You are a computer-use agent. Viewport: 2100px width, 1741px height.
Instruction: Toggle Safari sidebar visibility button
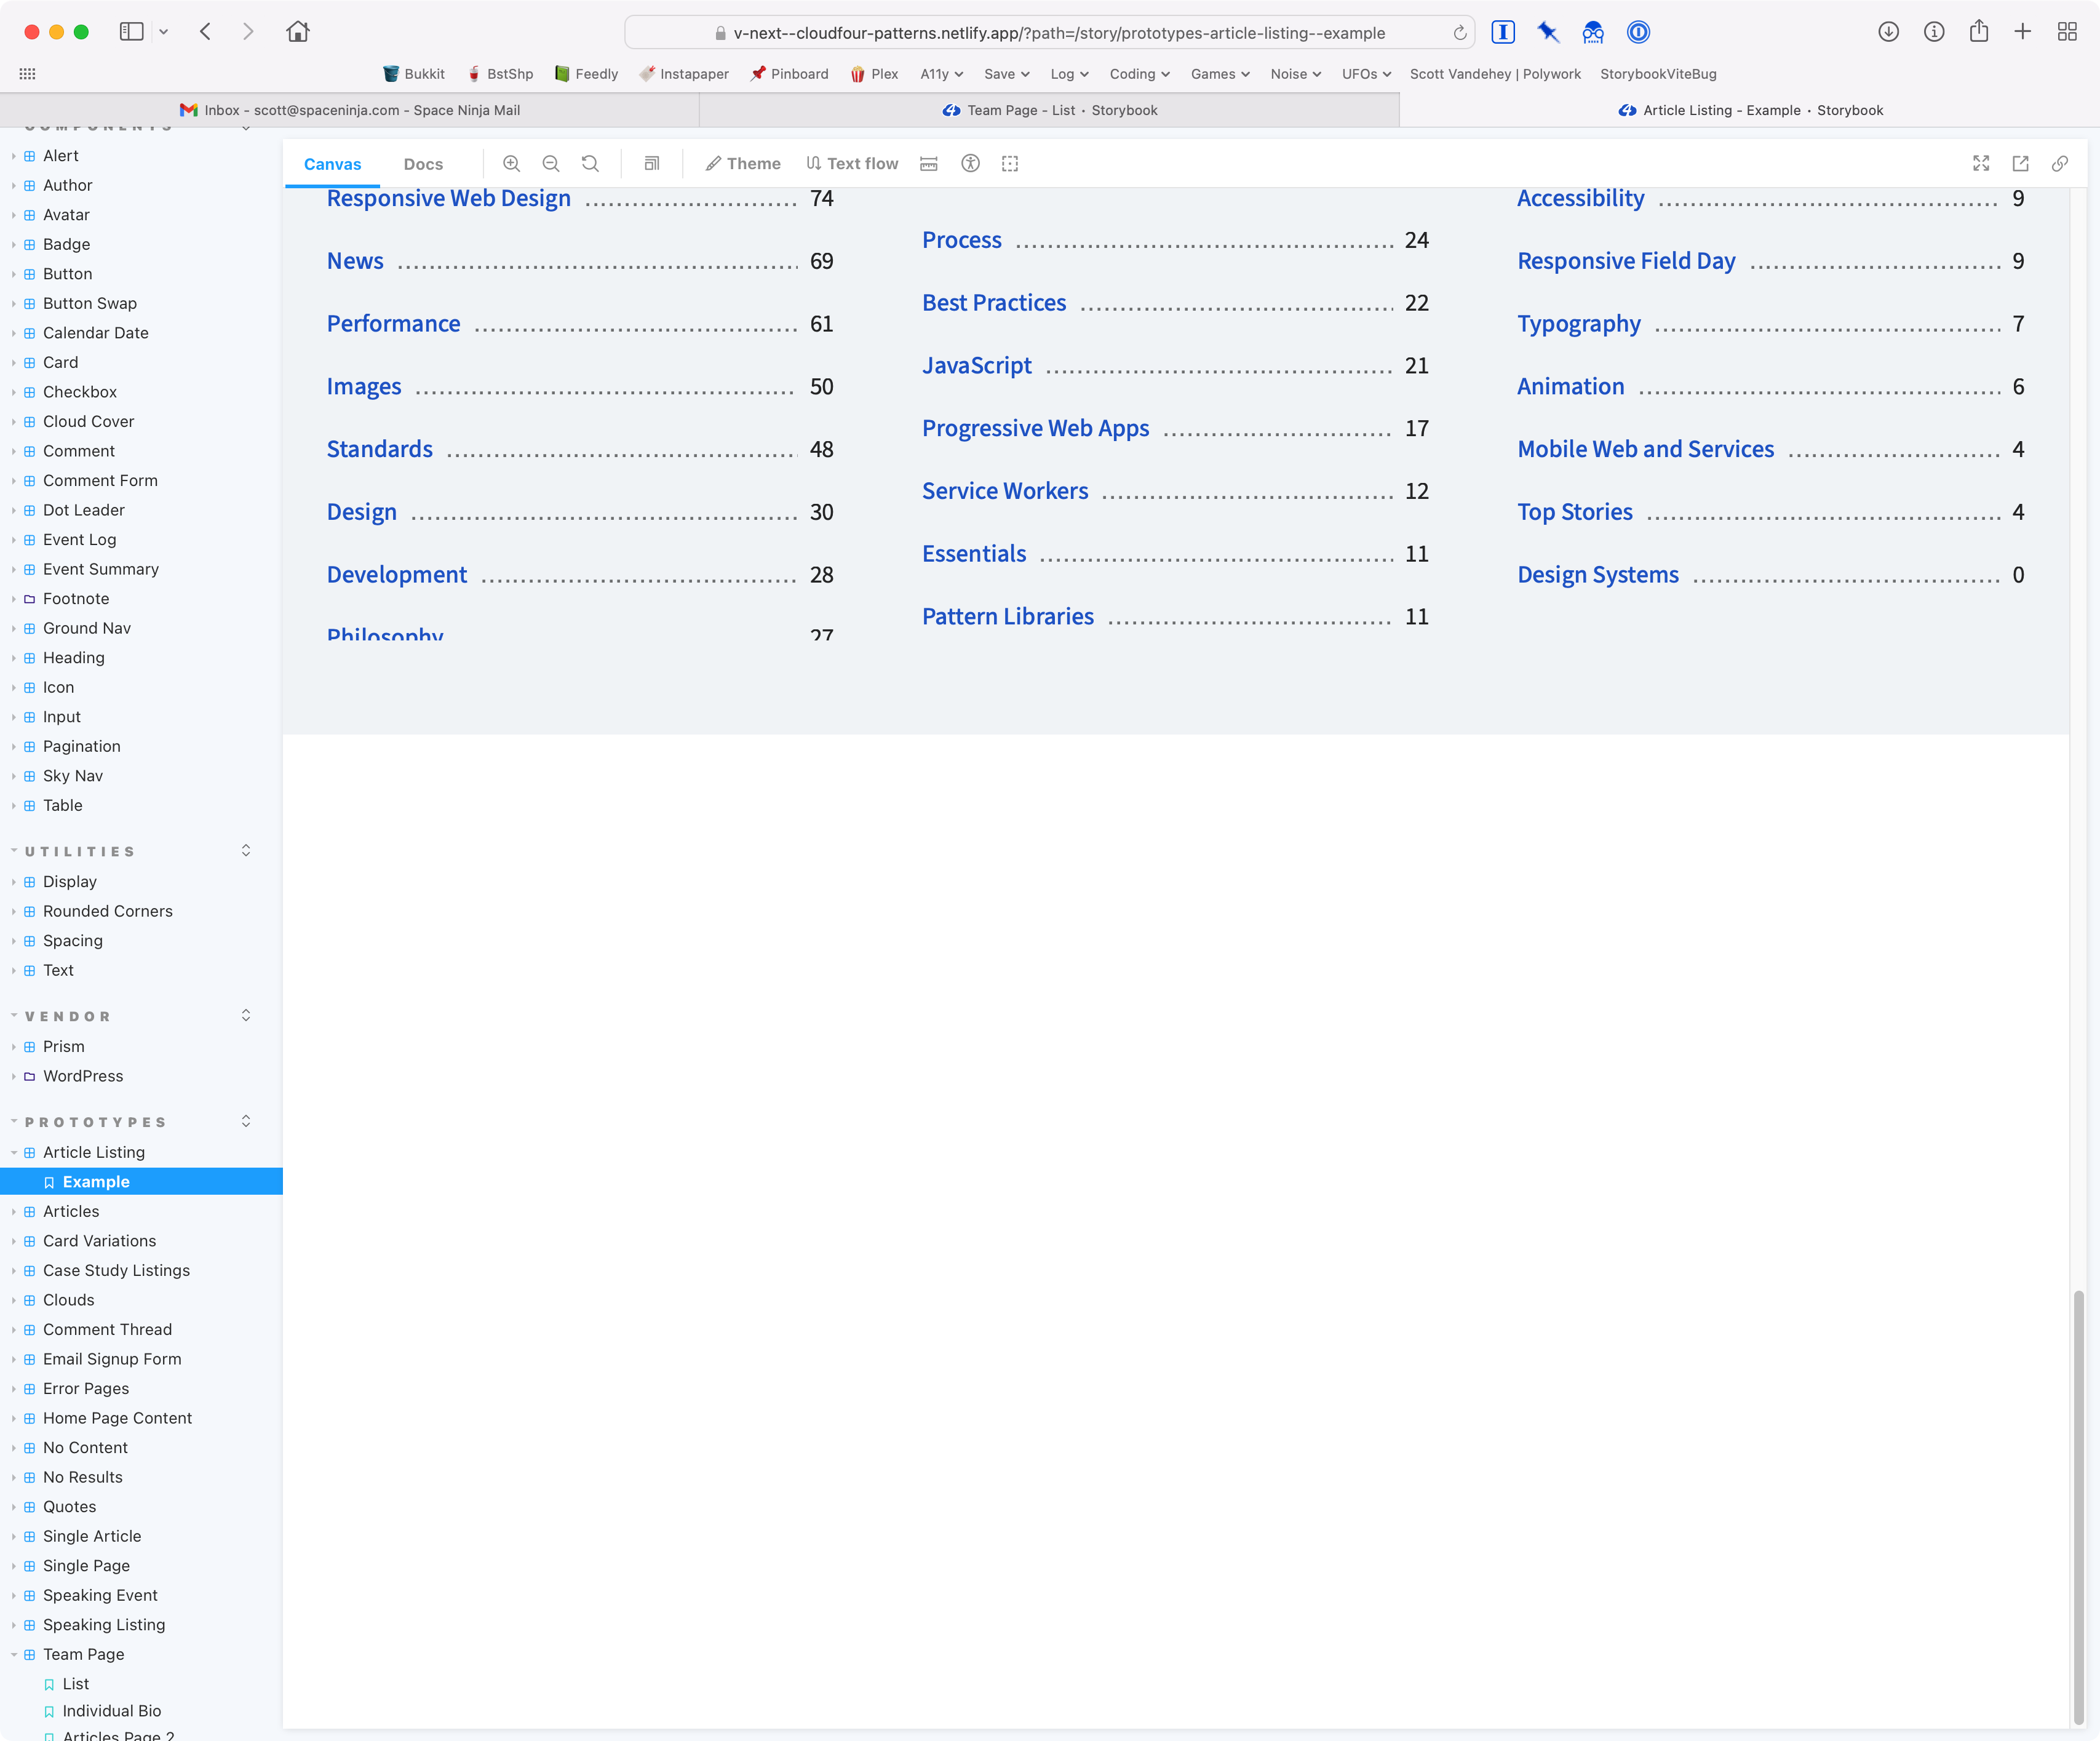point(132,32)
